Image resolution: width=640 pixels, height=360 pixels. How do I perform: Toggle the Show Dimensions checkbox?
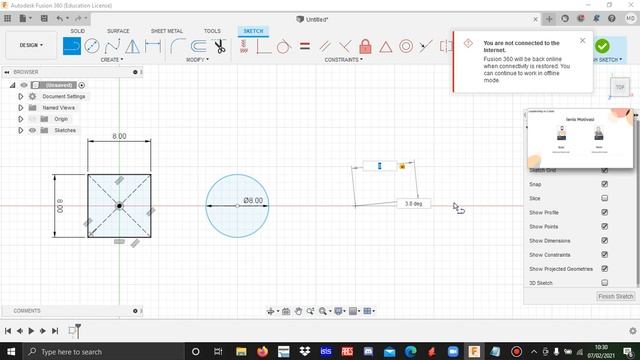(x=604, y=240)
